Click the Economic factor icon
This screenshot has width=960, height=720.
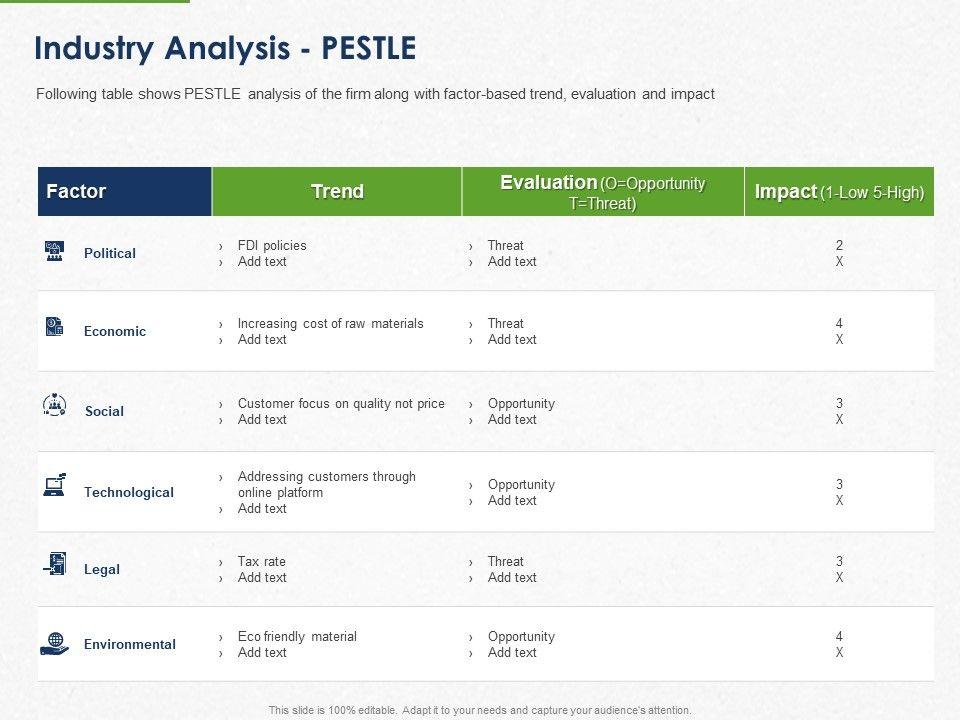pos(55,327)
